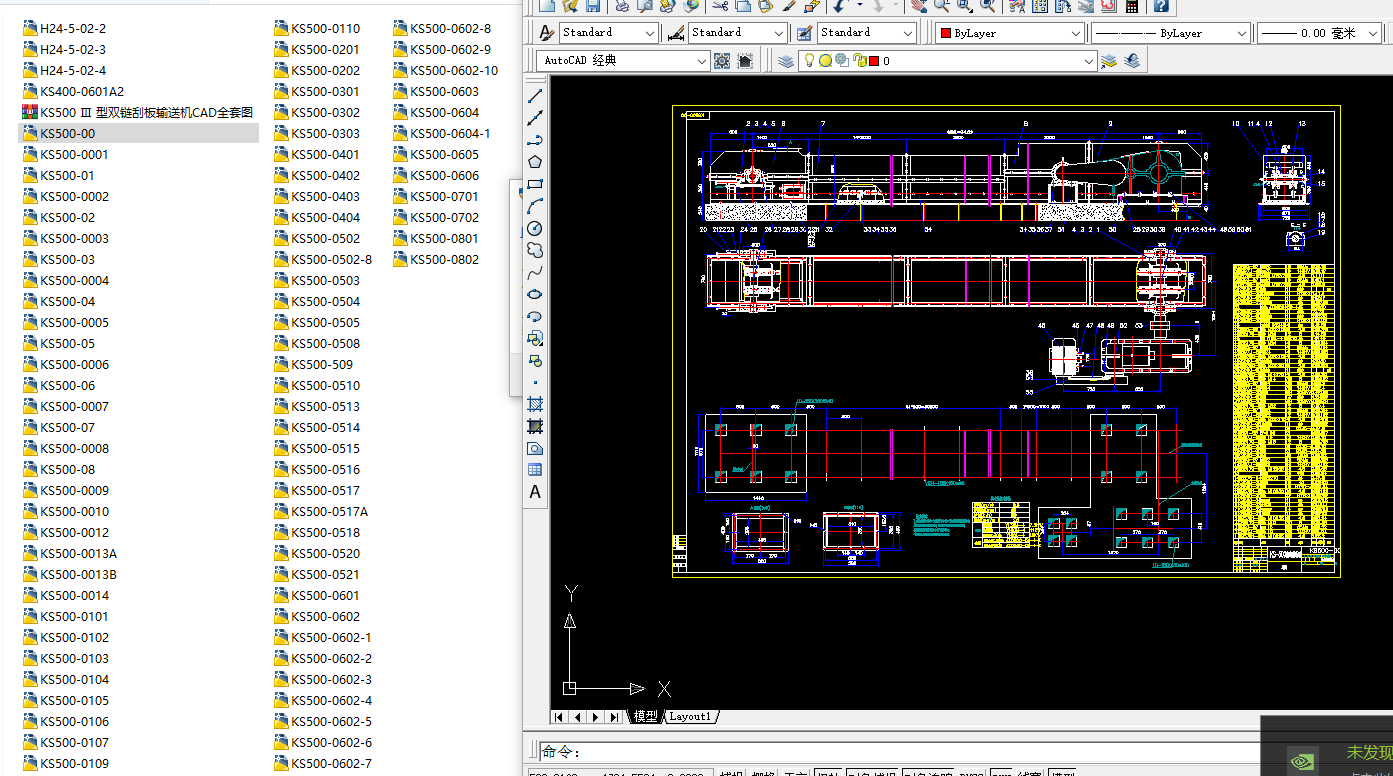
Task: Select the Multiline Text tool
Action: tap(535, 492)
